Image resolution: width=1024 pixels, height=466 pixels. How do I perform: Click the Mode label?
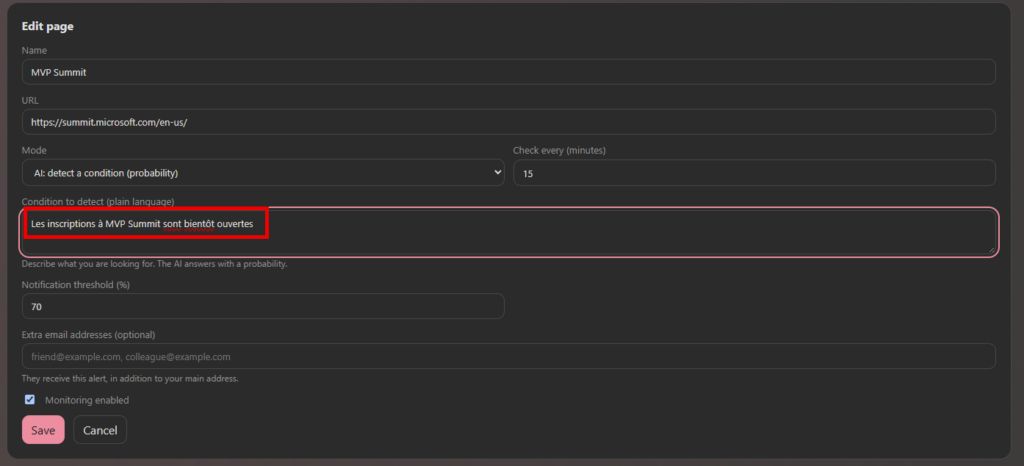(x=34, y=151)
